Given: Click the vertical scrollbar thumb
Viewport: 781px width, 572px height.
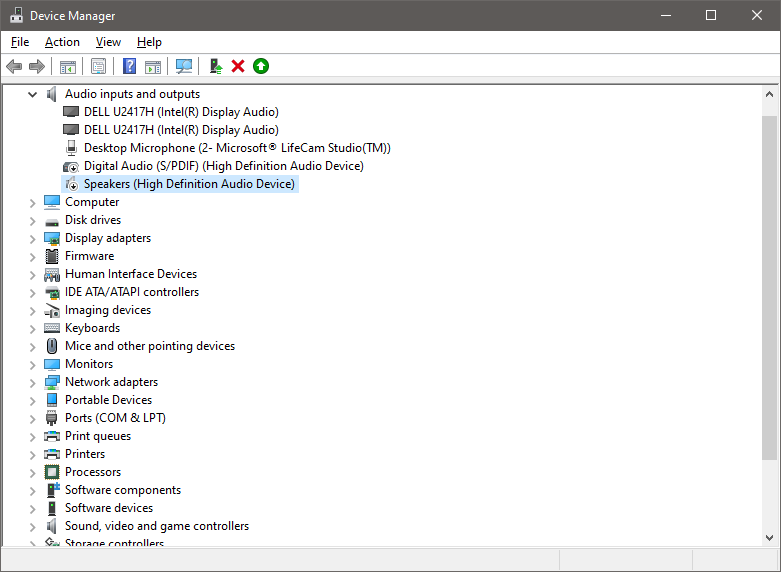Looking at the screenshot, I should pyautogui.click(x=769, y=288).
